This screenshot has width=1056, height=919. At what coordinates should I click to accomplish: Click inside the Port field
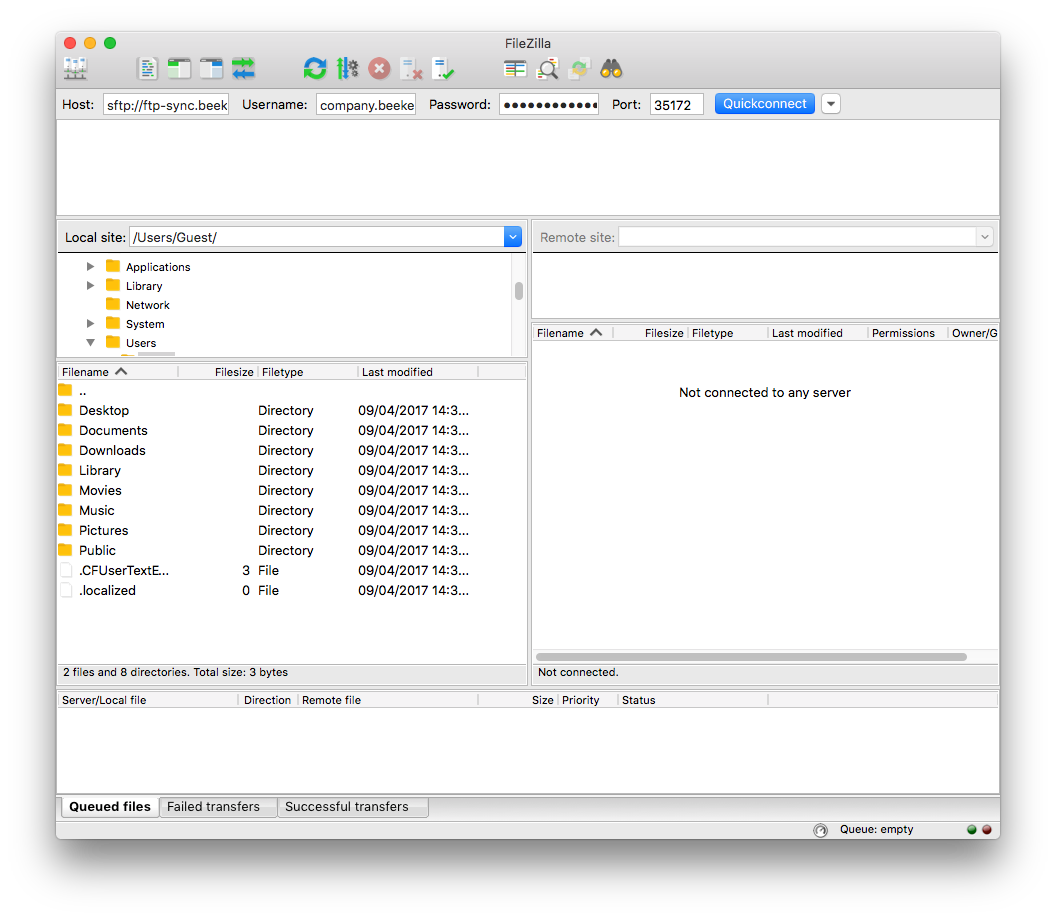pyautogui.click(x=676, y=103)
